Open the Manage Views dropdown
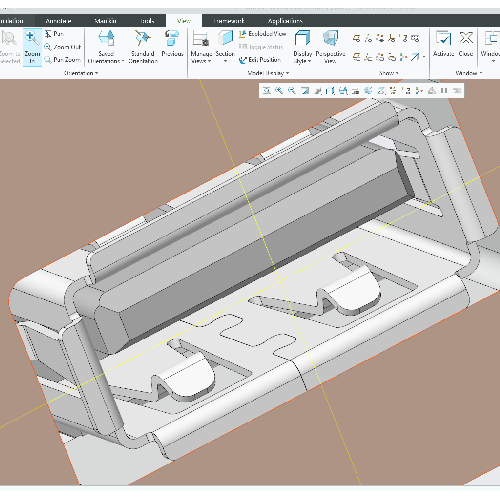Viewport: 500px width, 500px height. [x=201, y=47]
